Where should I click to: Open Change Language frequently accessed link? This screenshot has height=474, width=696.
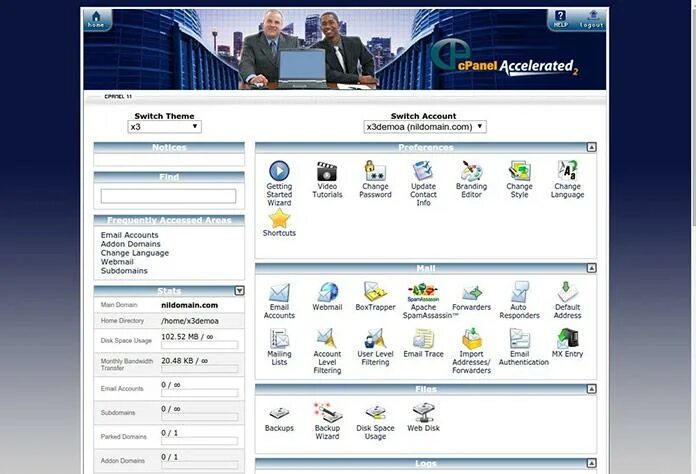point(134,253)
